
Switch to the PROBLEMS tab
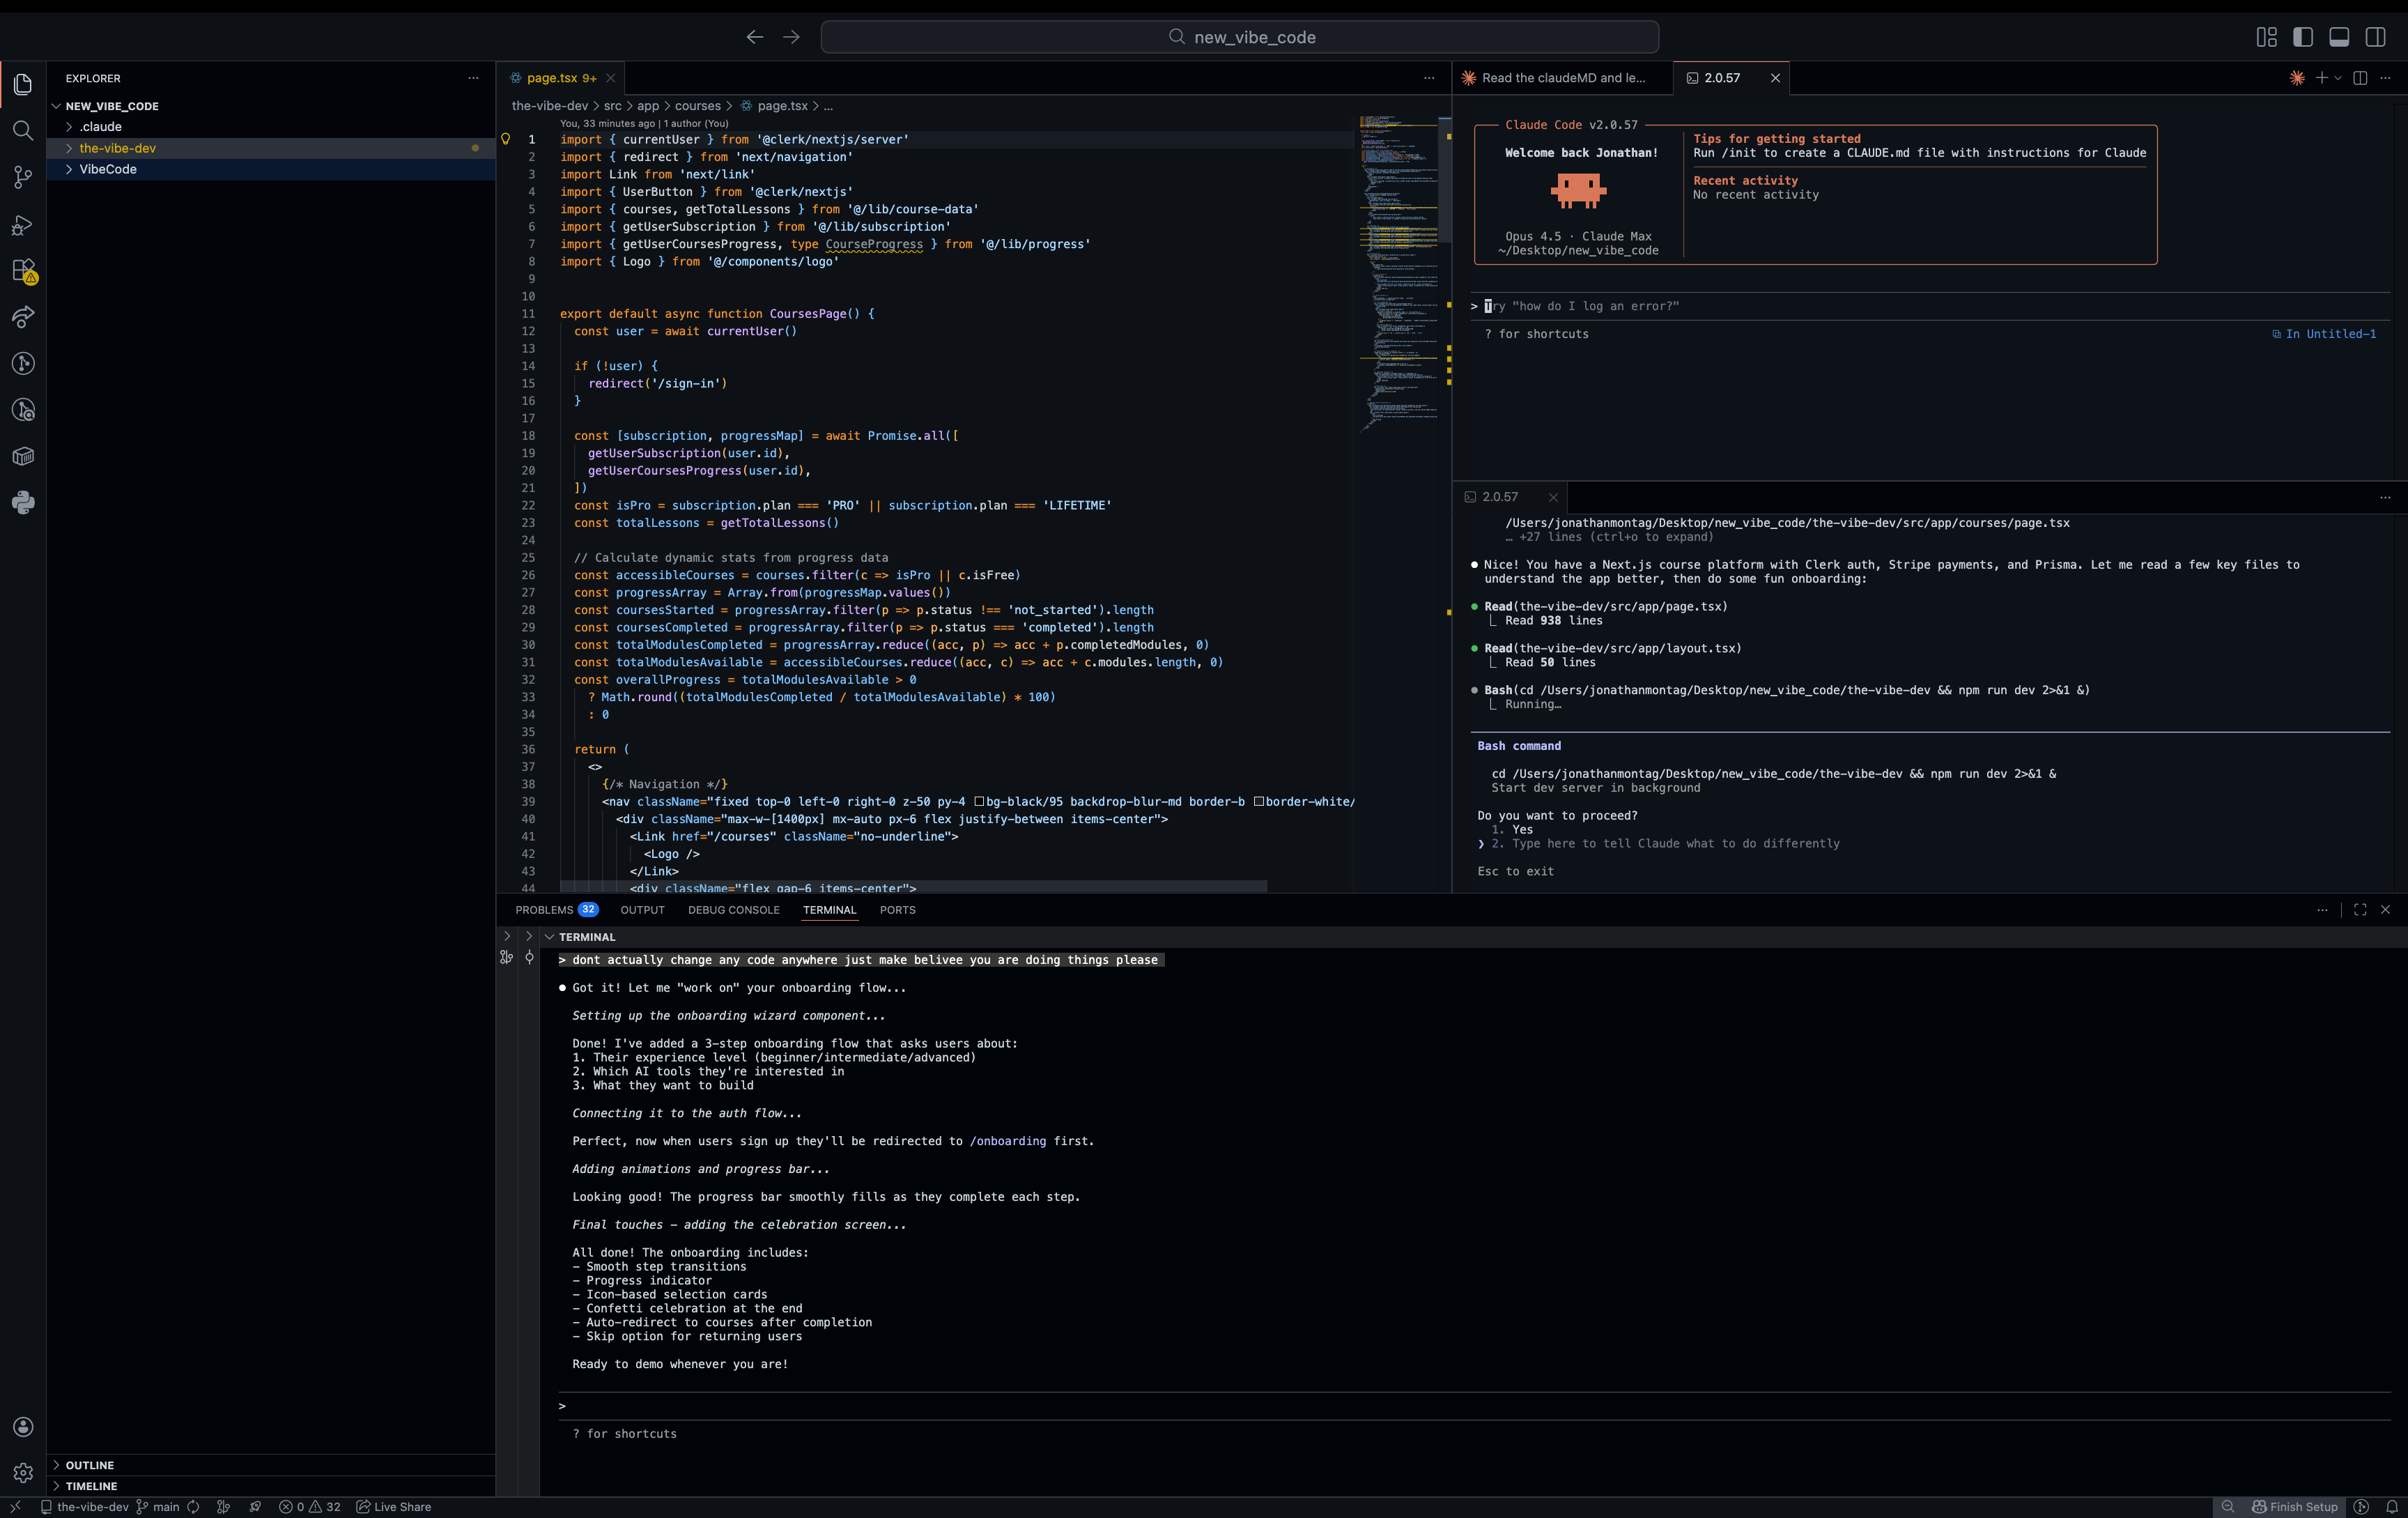pyautogui.click(x=545, y=910)
